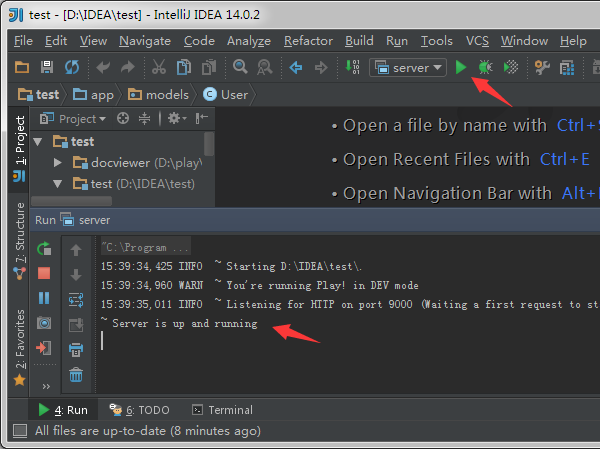Select app folder in navigation breadcrumb
Image resolution: width=600 pixels, height=449 pixels.
(x=94, y=95)
